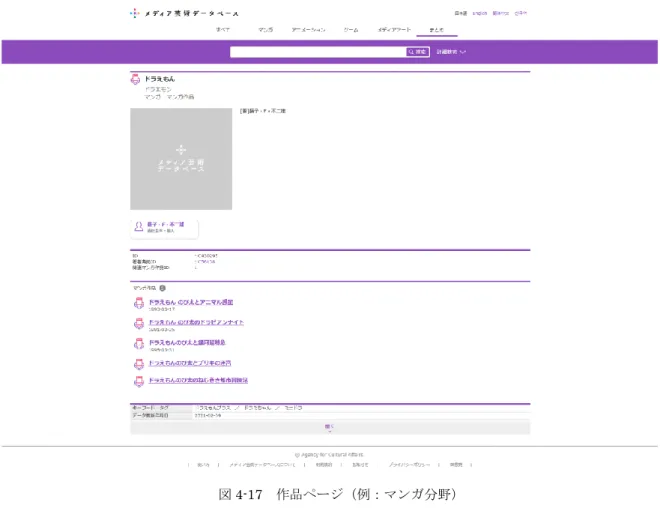The height and width of the screenshot is (523, 660).
Task: Click icon beside のび太とブリキの迷宮 entry
Action: (139, 364)
